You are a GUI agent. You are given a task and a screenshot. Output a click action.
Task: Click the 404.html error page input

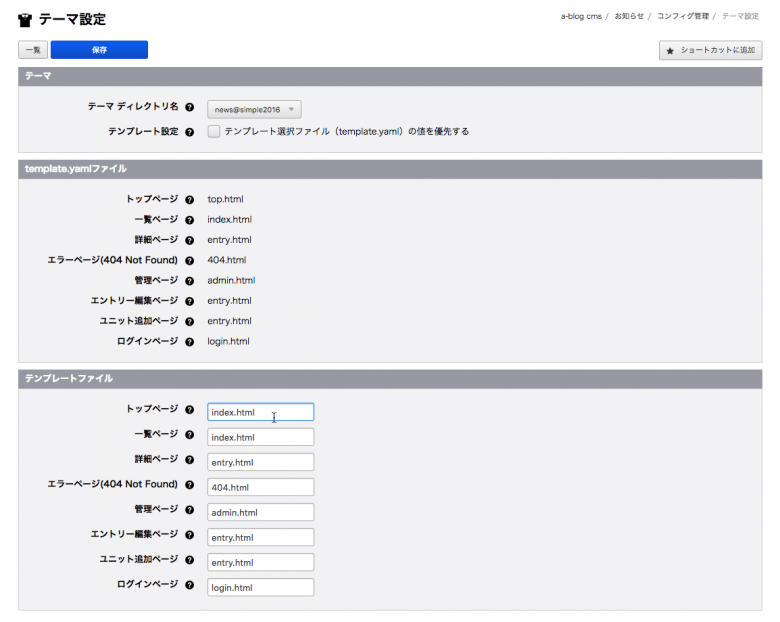tap(260, 487)
